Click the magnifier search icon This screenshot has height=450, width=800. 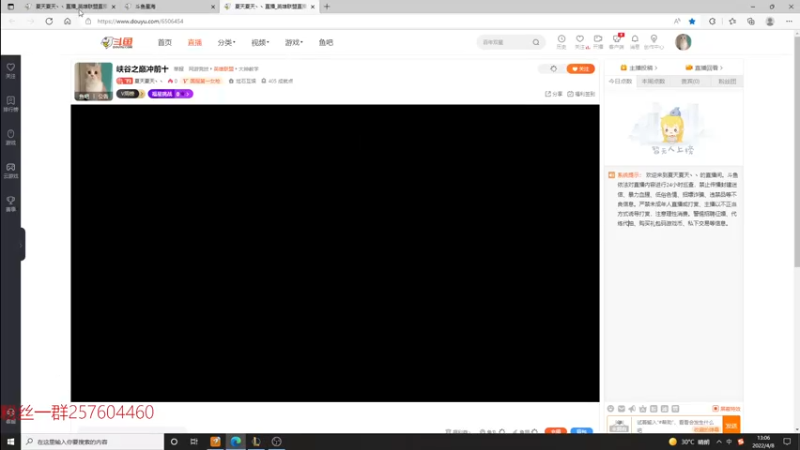[536, 42]
